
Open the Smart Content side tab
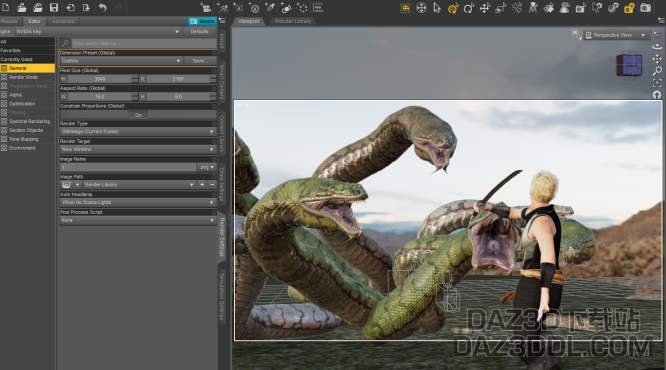click(x=222, y=82)
